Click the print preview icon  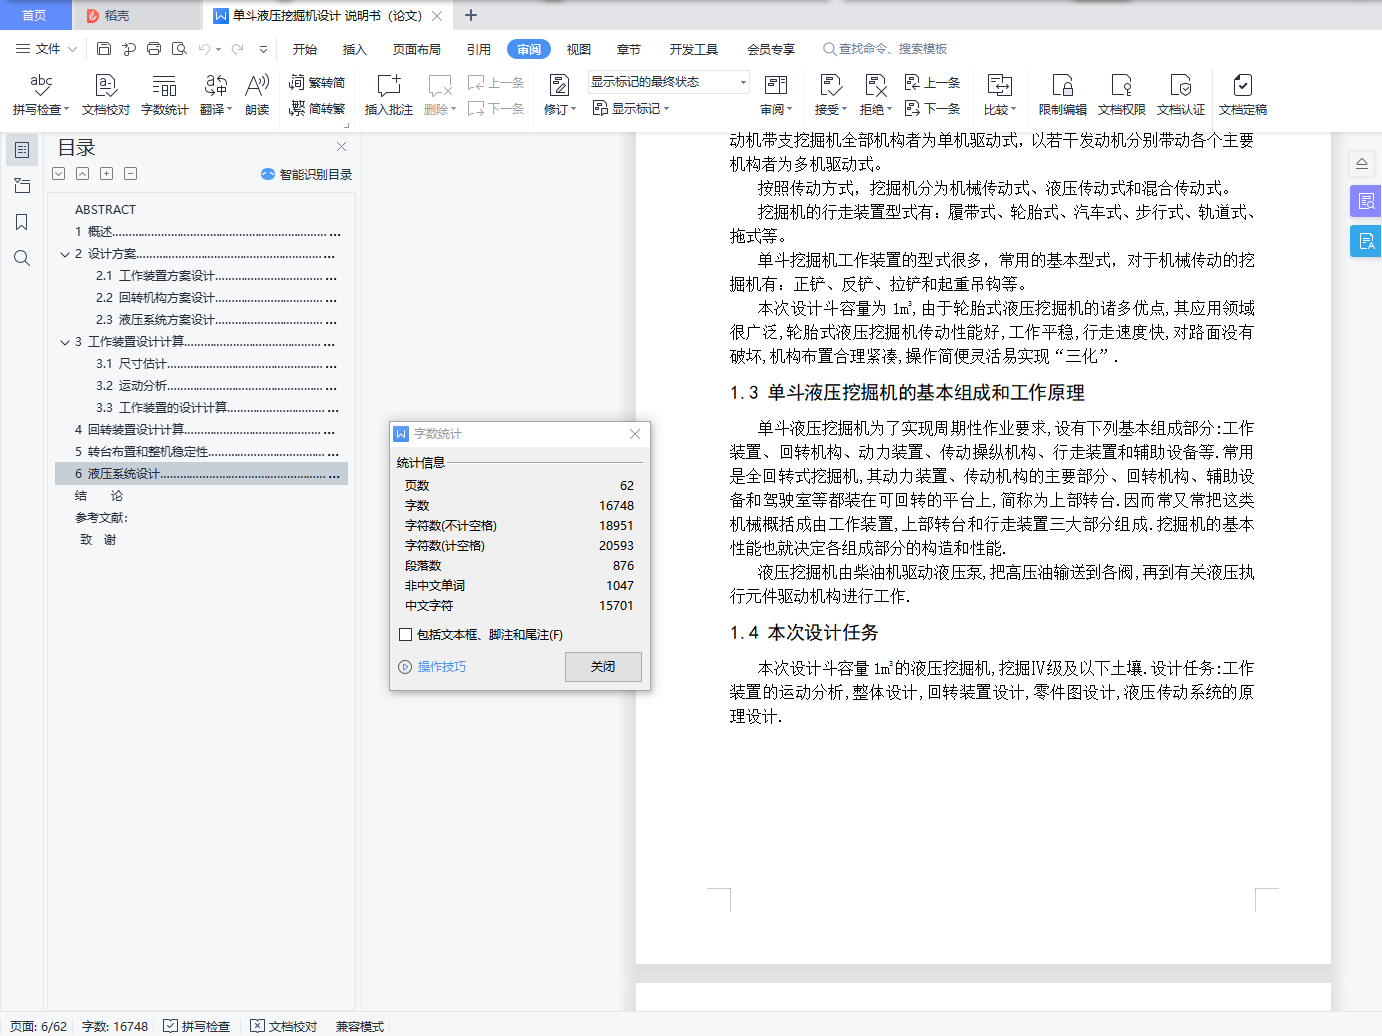click(179, 49)
